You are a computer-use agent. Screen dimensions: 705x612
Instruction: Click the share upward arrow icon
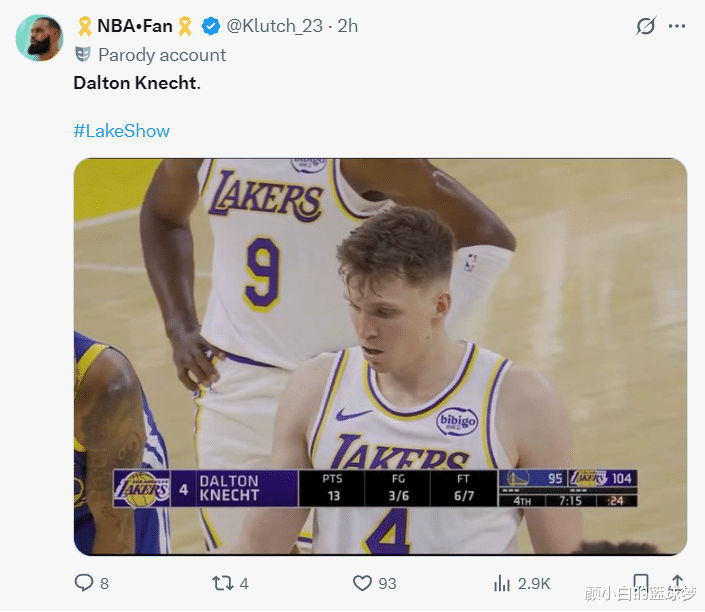pyautogui.click(x=677, y=582)
